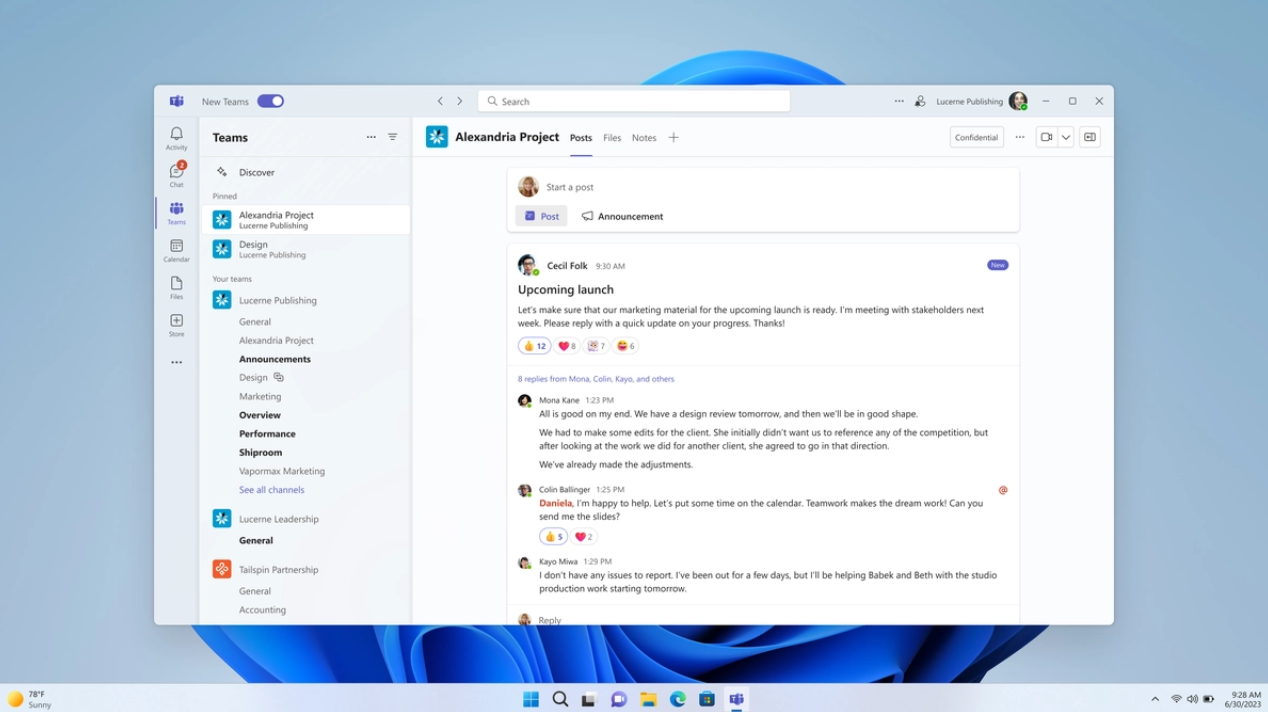Toggle the reaction showing 7 on Cecil's post
Viewport: 1268px width, 712px height.
pos(596,346)
